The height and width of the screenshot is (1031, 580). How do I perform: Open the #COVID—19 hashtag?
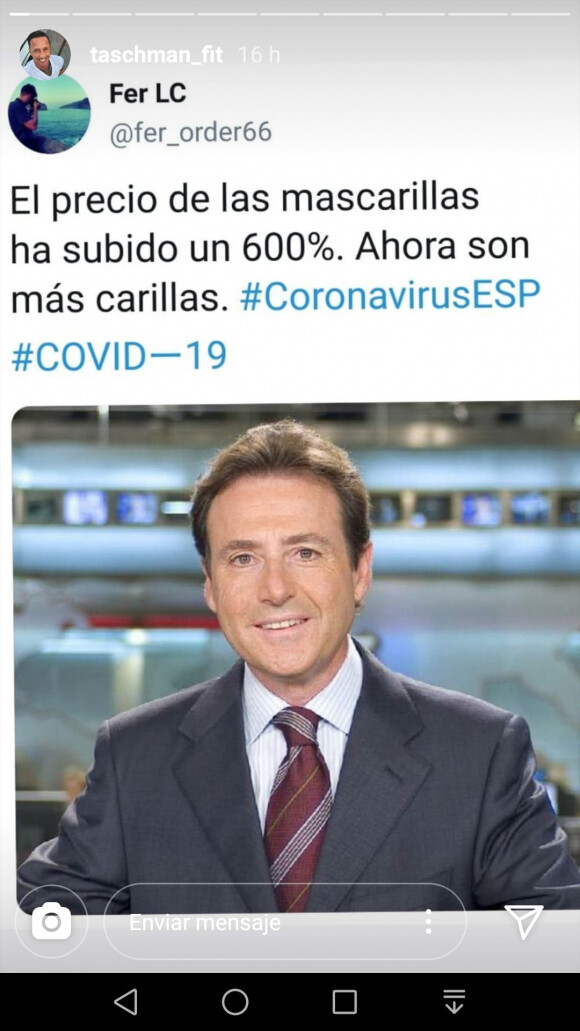[x=119, y=356]
